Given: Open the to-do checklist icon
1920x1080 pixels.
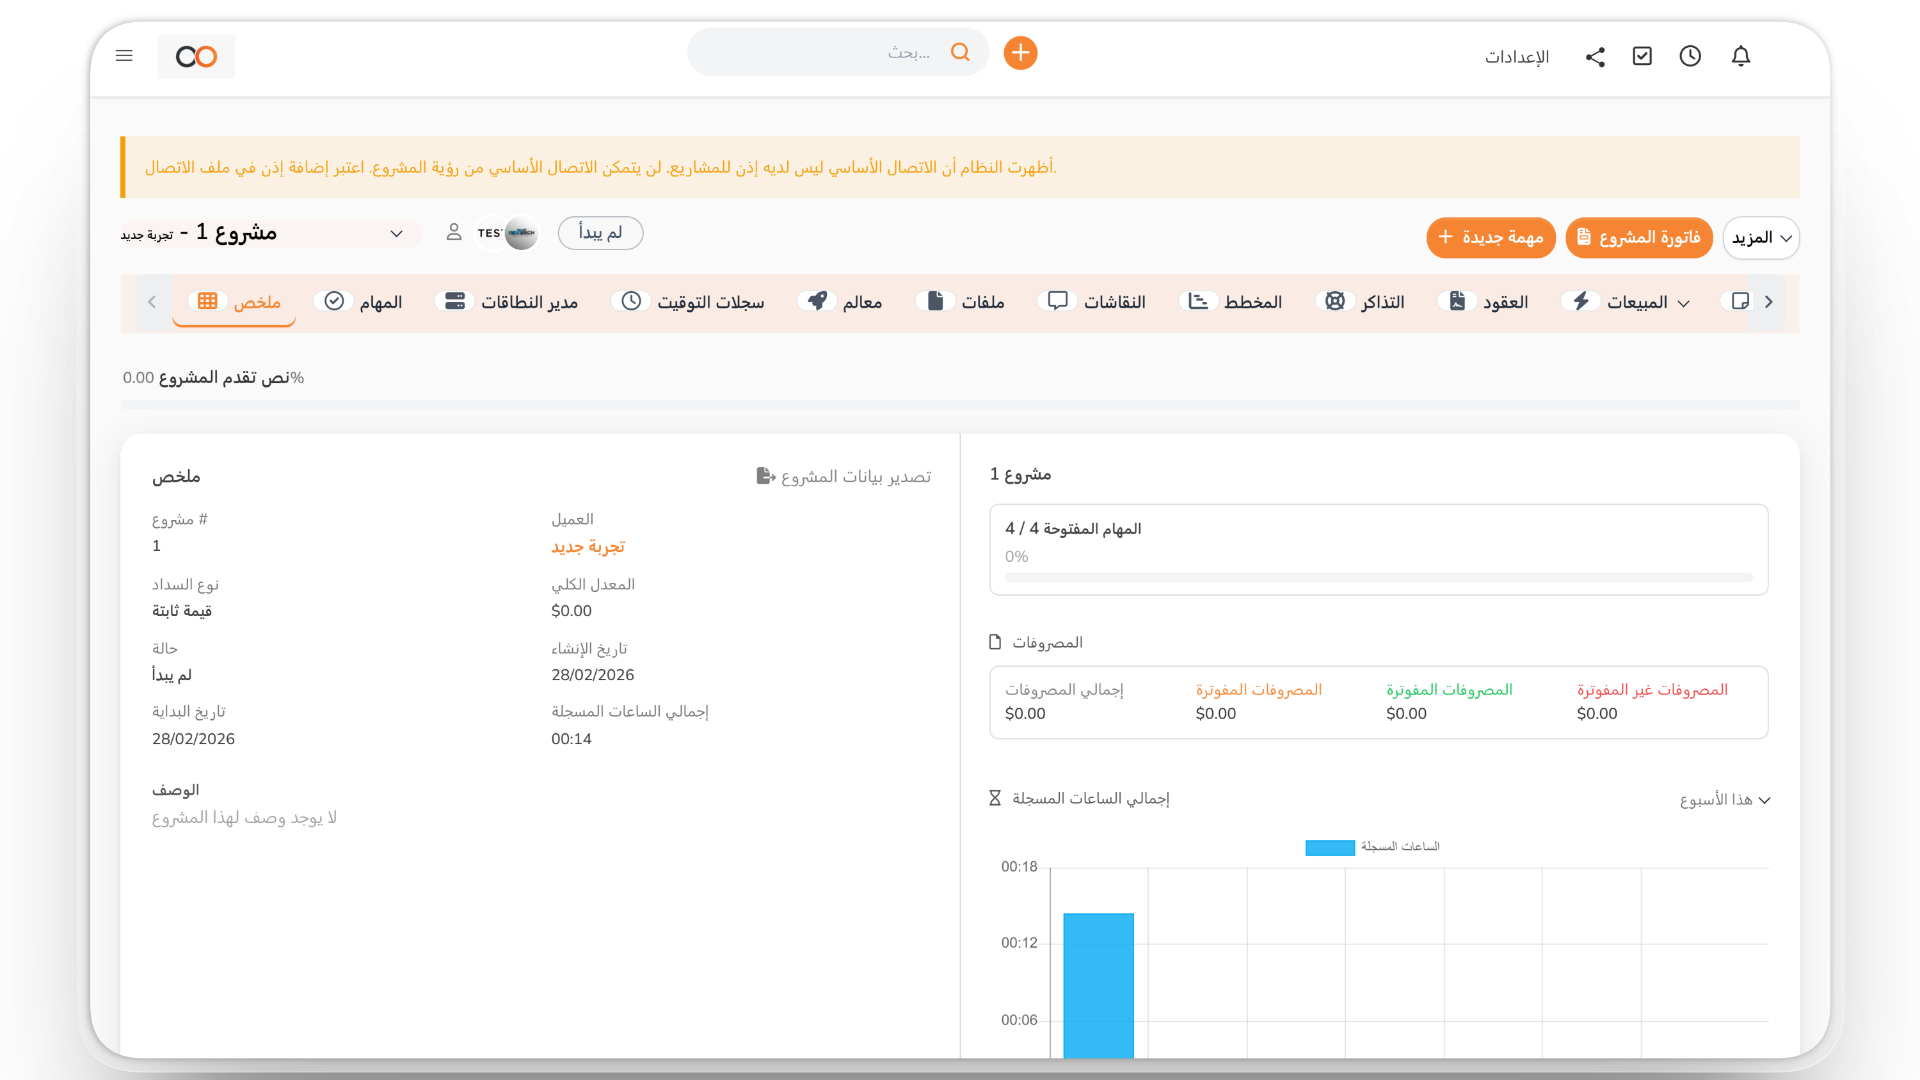Looking at the screenshot, I should 1642,57.
